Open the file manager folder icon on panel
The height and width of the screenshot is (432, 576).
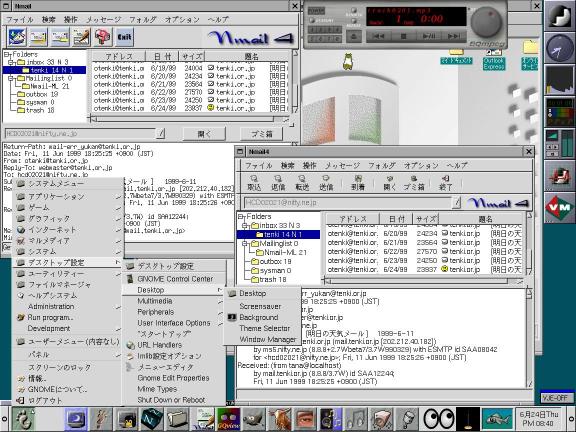(x=178, y=419)
